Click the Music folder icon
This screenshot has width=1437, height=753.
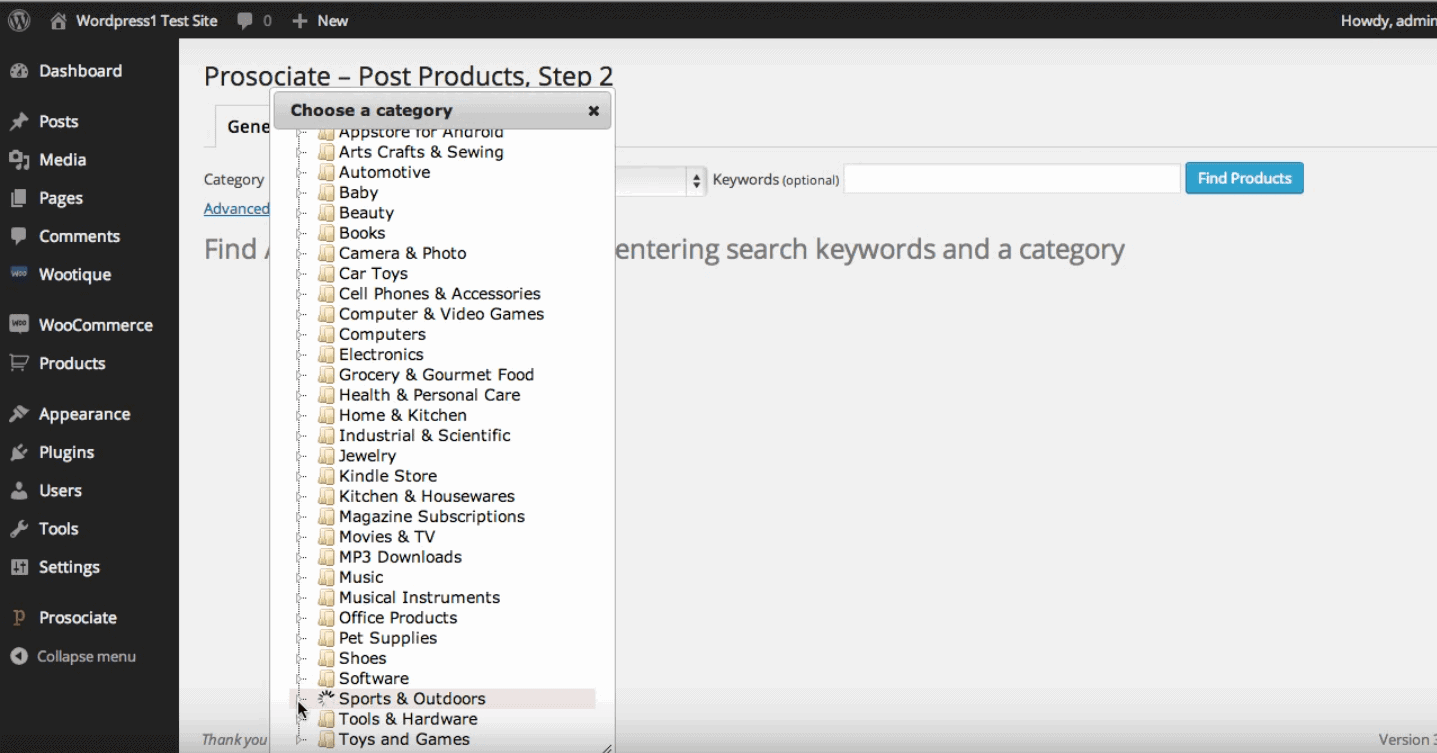pyautogui.click(x=326, y=578)
